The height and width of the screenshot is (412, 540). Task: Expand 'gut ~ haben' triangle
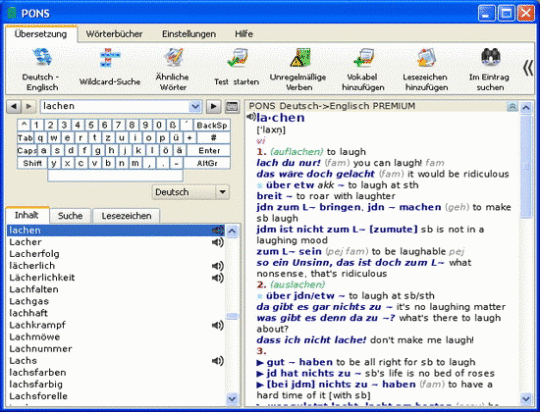[x=260, y=363]
